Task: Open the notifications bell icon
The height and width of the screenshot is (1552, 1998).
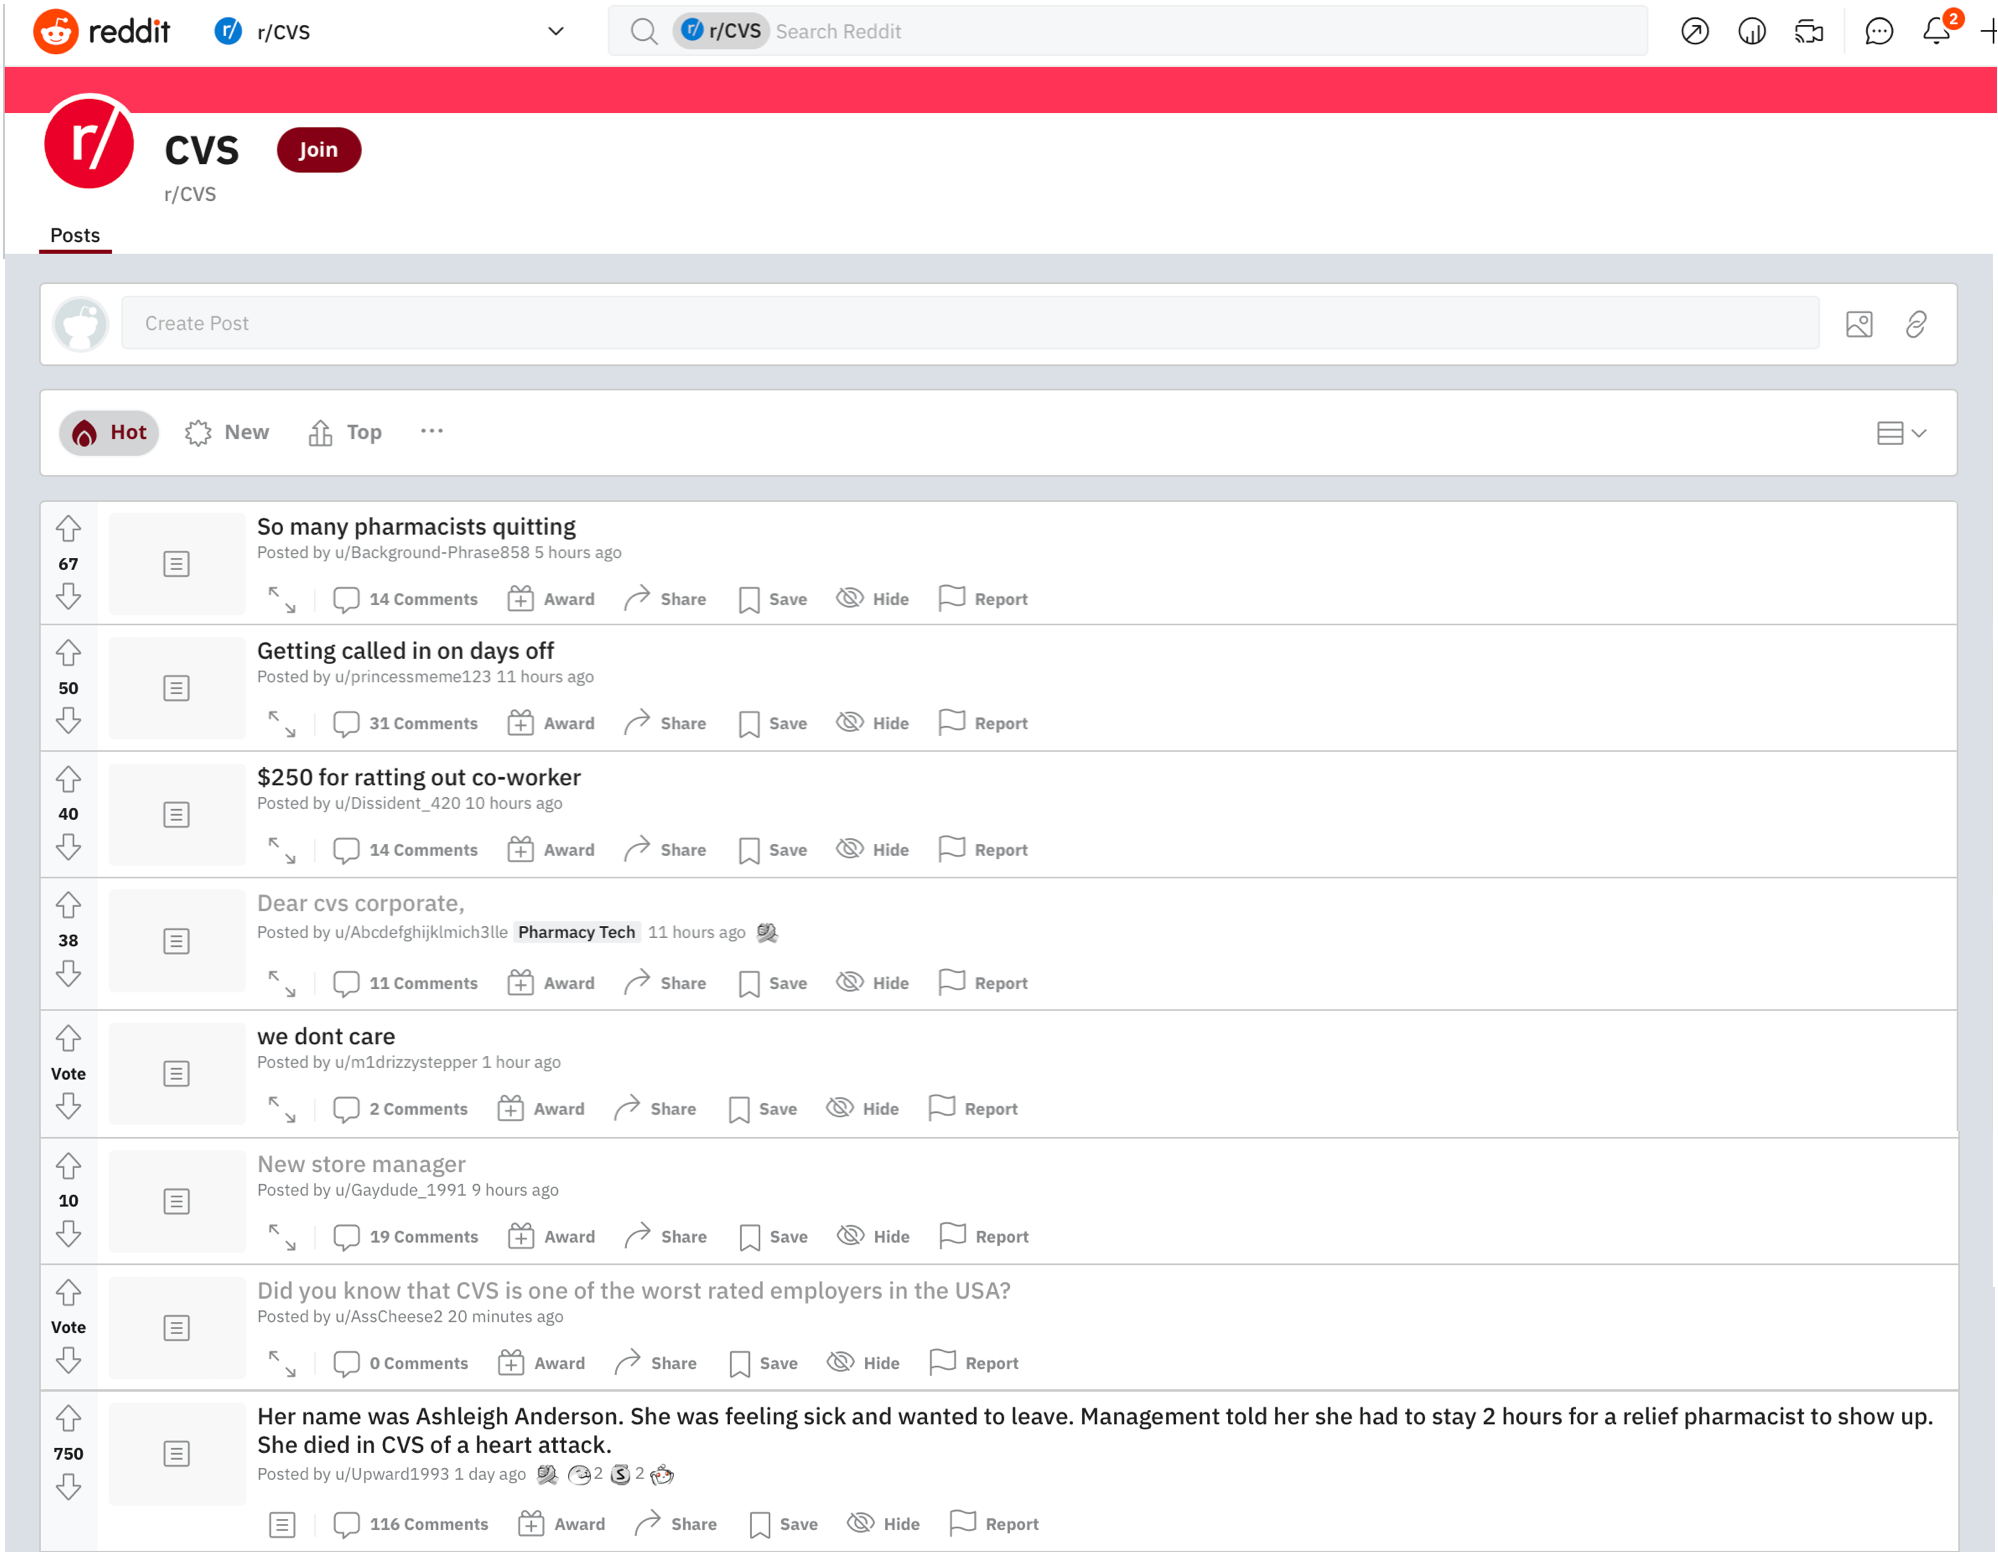Action: coord(1937,31)
